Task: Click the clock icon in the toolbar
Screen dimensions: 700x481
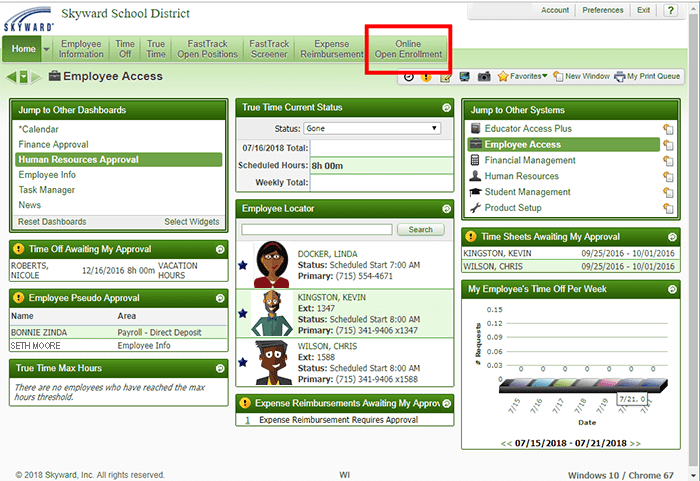Action: pyautogui.click(x=408, y=77)
